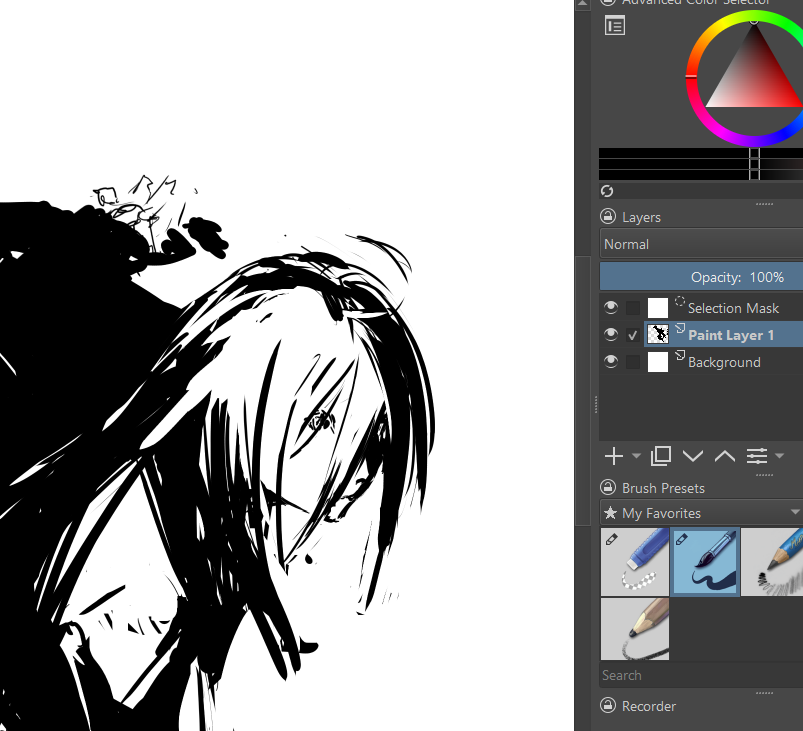The image size is (803, 731).
Task: Click the Layers docker title
Action: coord(641,217)
